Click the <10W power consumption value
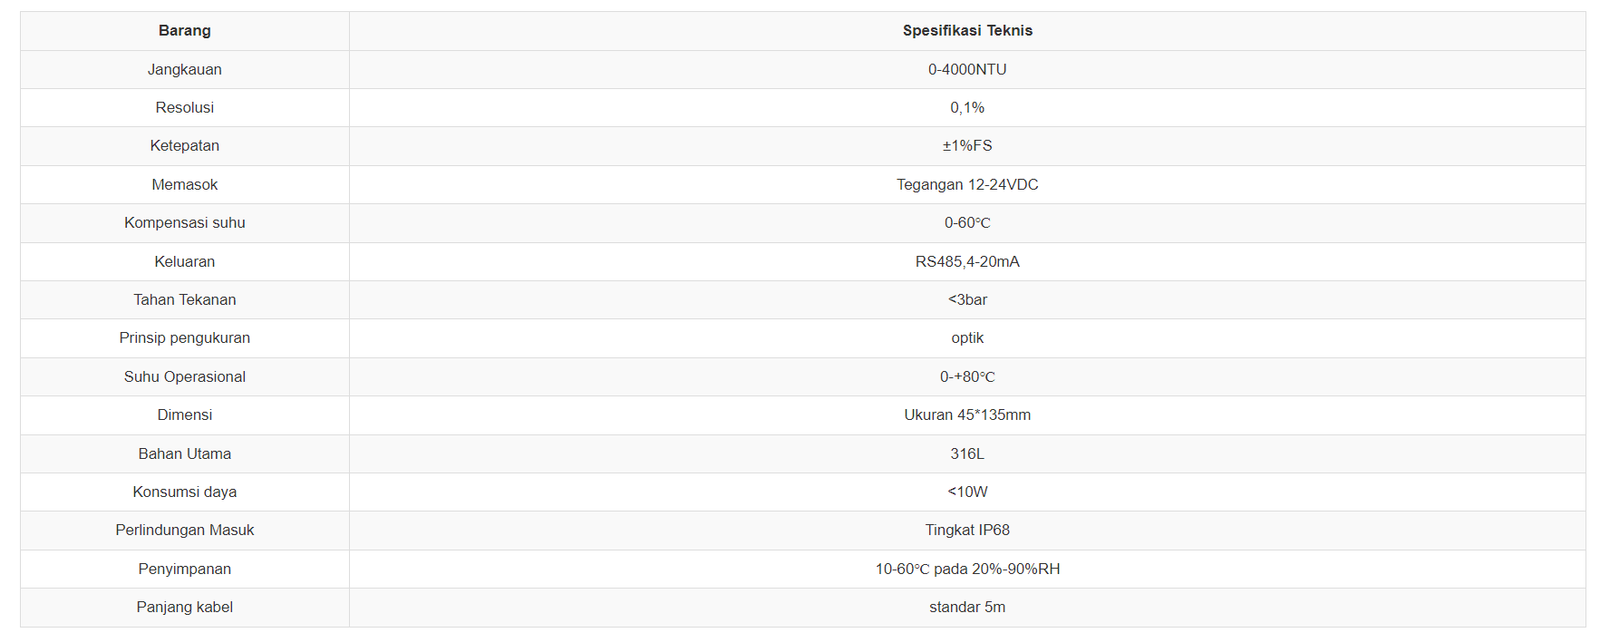Image resolution: width=1600 pixels, height=635 pixels. pyautogui.click(x=967, y=492)
